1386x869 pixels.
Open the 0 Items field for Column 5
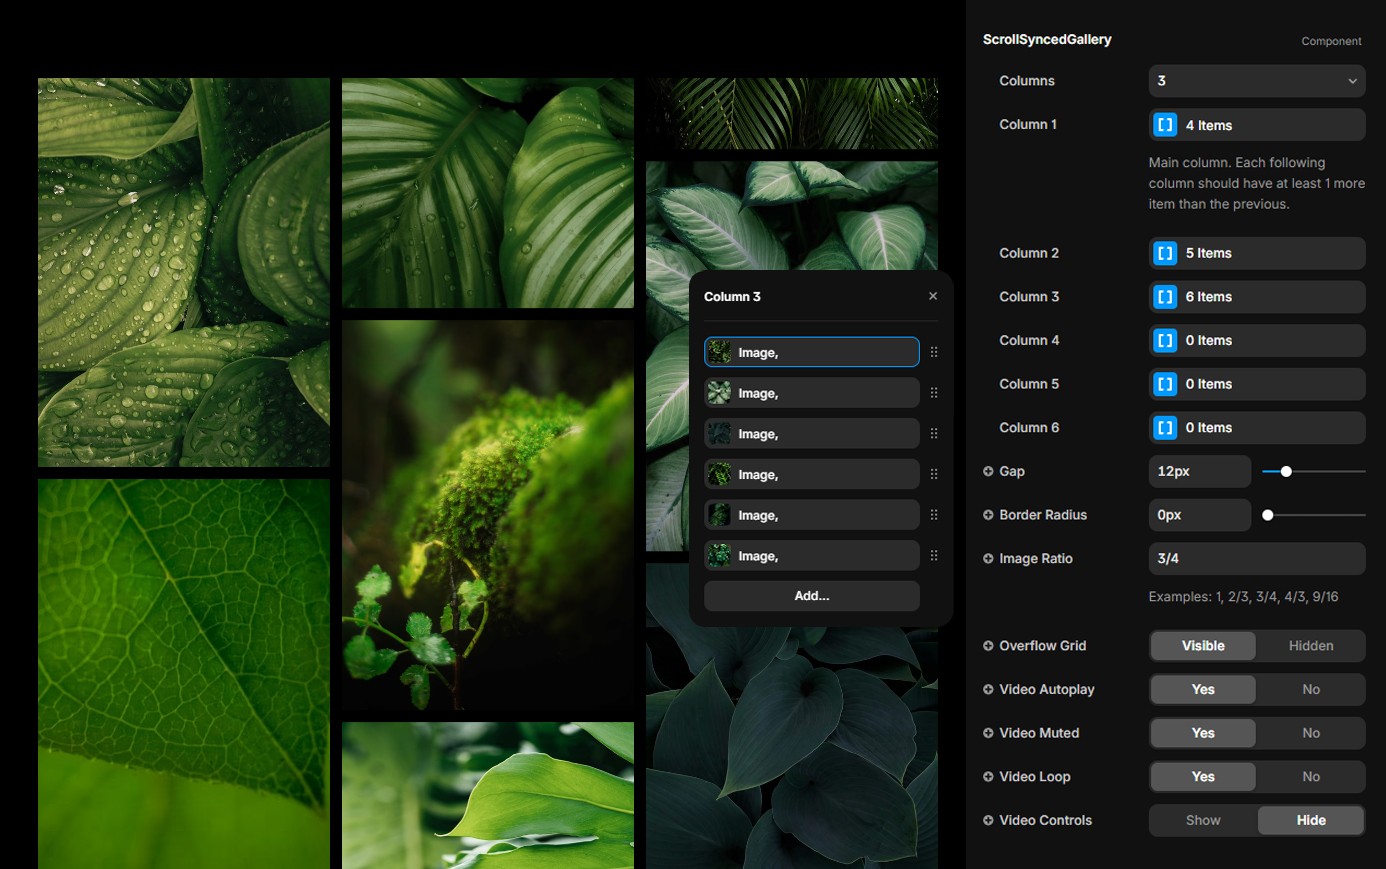click(x=1257, y=384)
